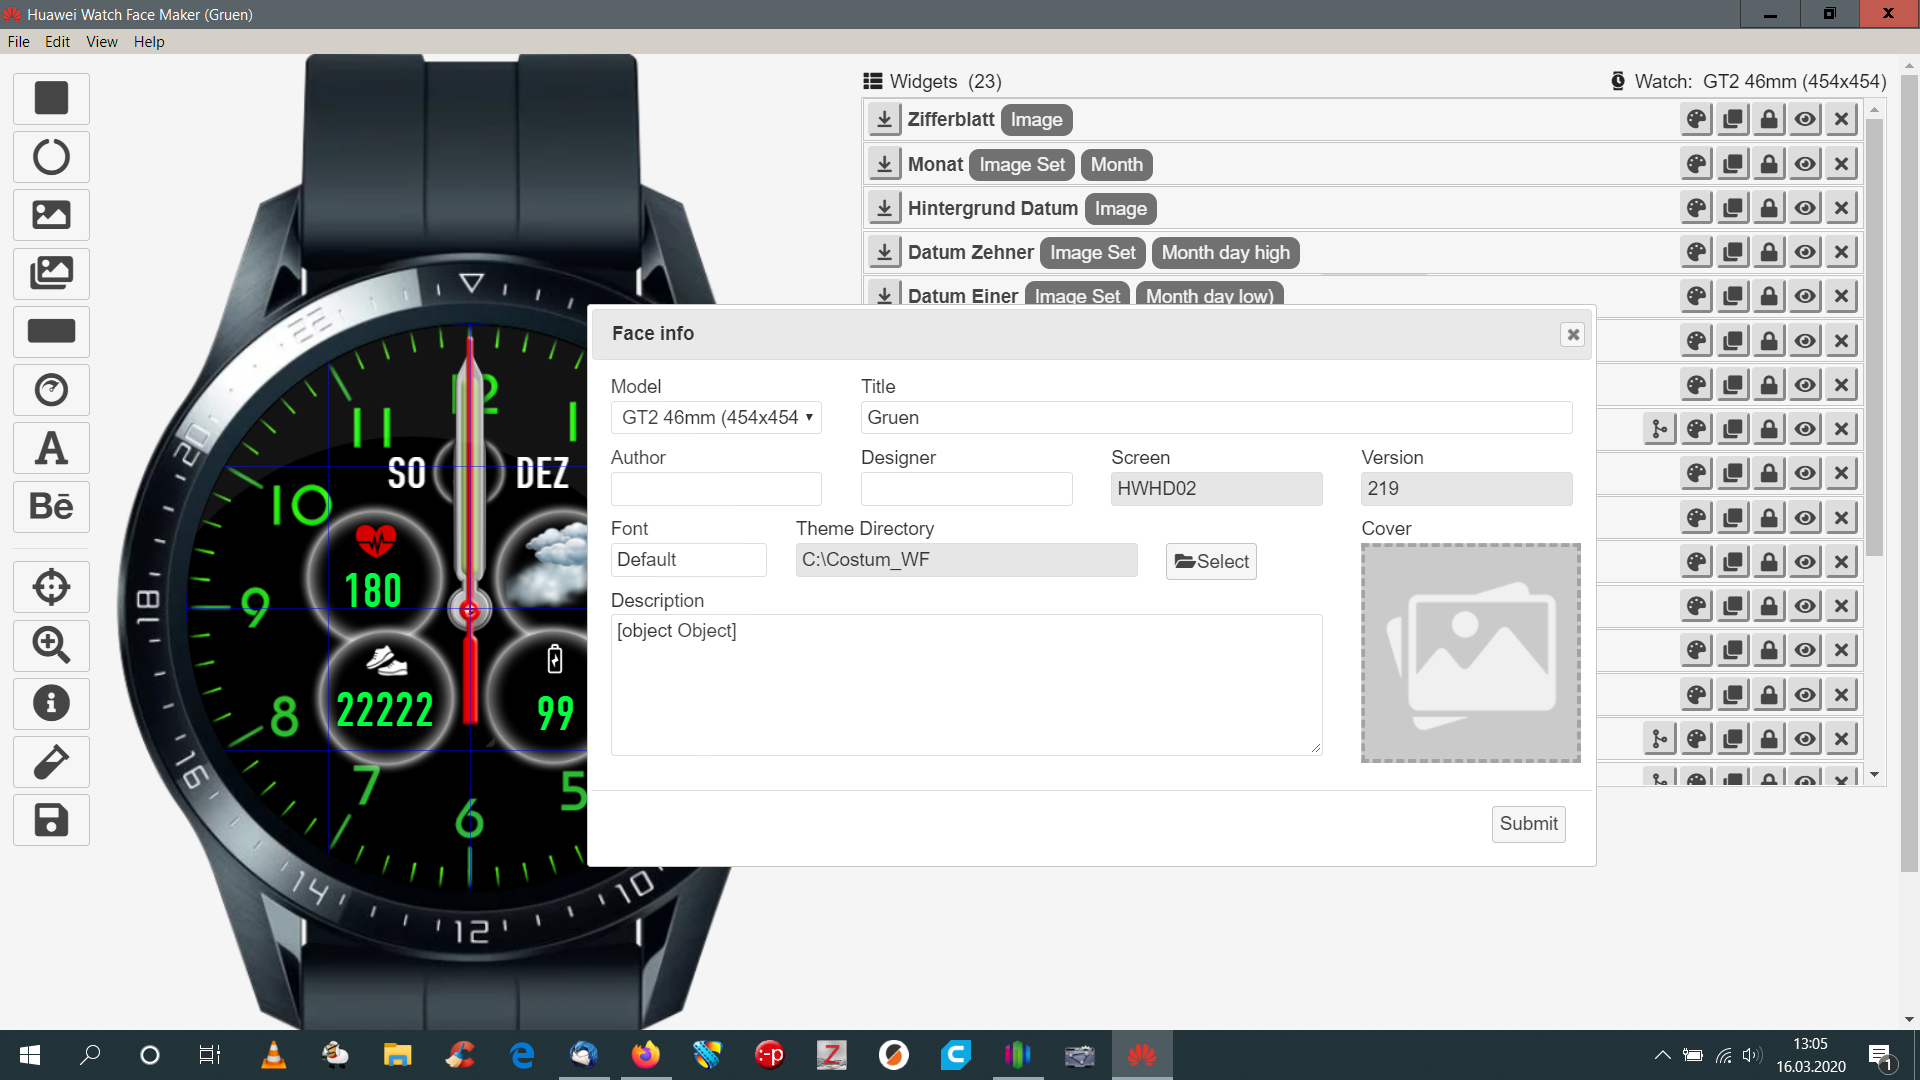Image resolution: width=1920 pixels, height=1080 pixels.
Task: Lock the Hintergrund Datum widget
Action: 1769,208
